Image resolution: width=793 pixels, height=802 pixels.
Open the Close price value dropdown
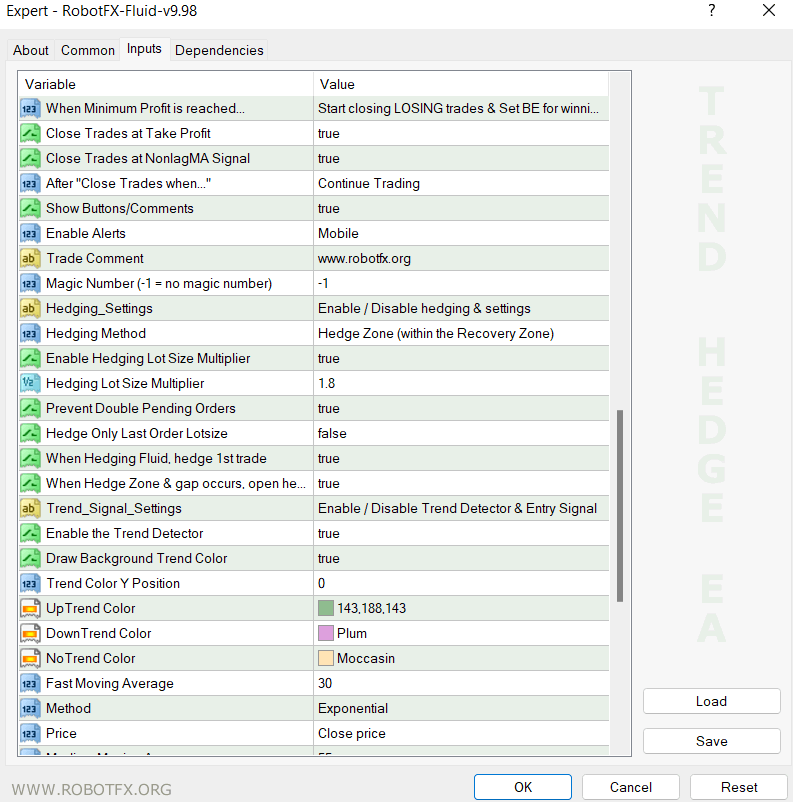pos(461,734)
